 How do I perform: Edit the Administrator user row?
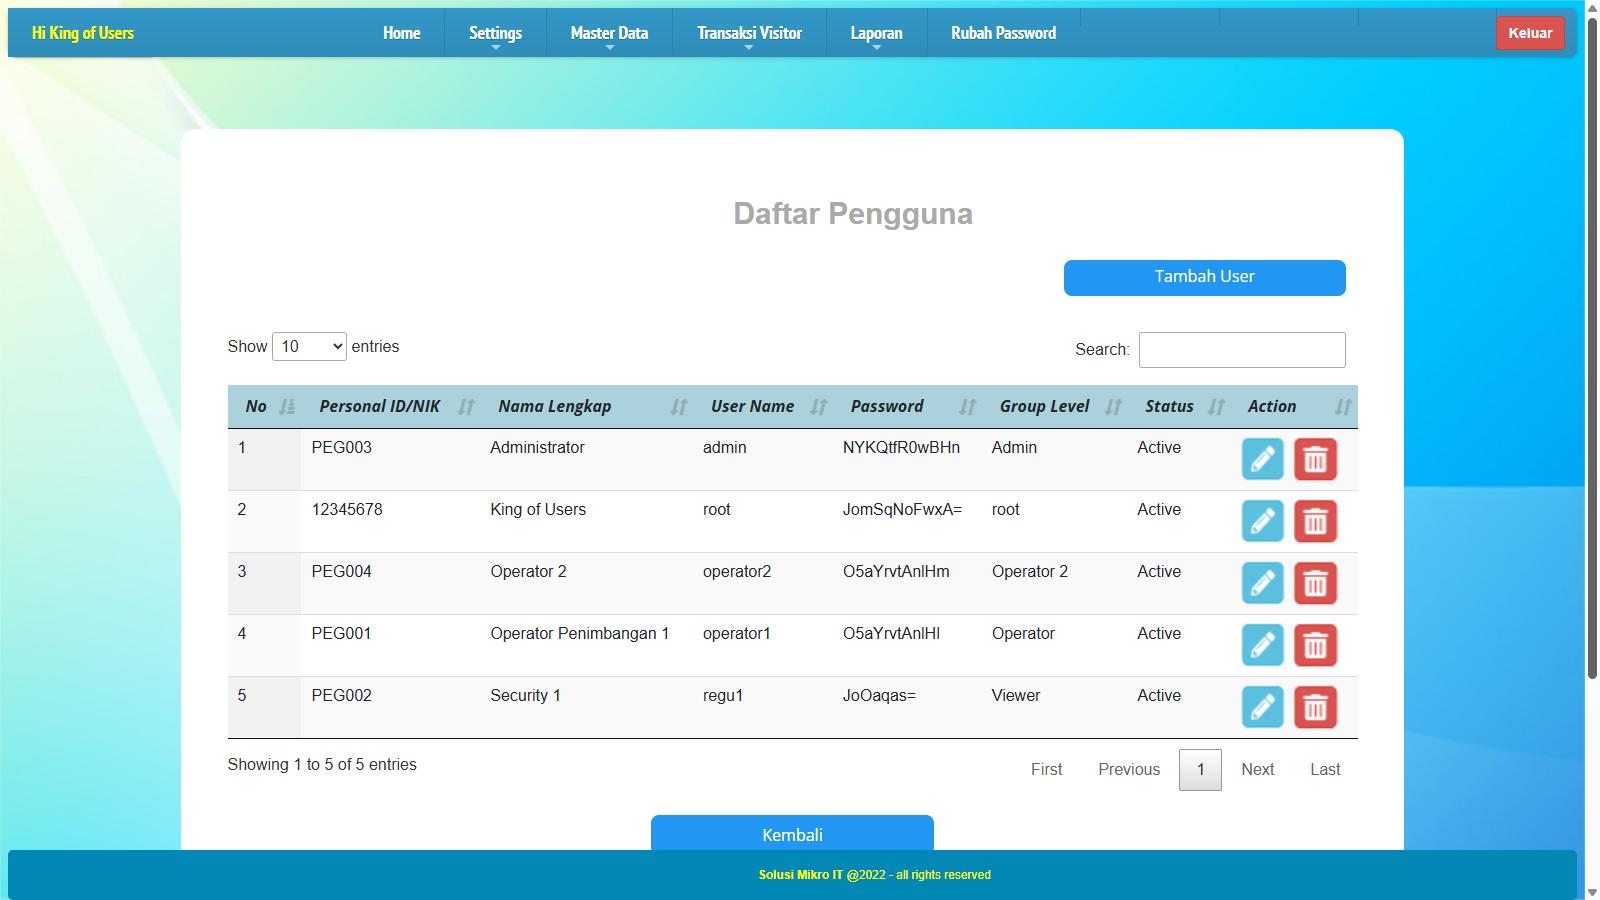point(1262,460)
